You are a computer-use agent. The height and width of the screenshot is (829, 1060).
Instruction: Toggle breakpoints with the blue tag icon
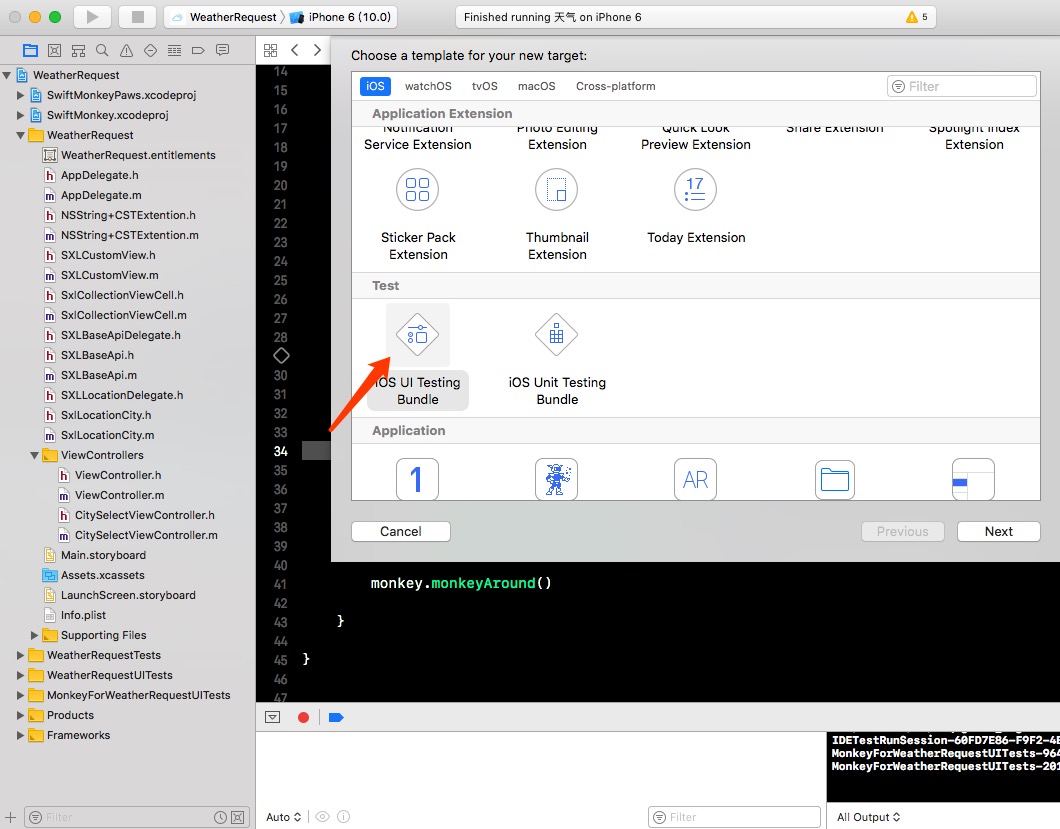point(336,717)
